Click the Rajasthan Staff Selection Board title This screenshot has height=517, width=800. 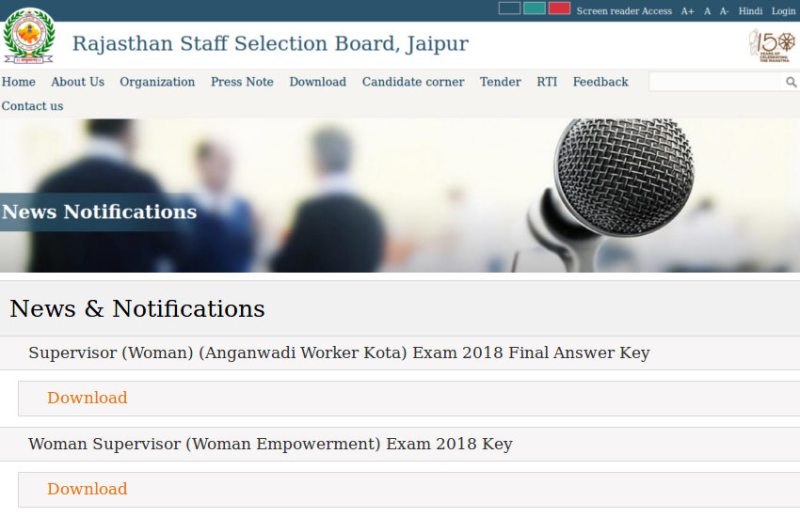click(270, 44)
